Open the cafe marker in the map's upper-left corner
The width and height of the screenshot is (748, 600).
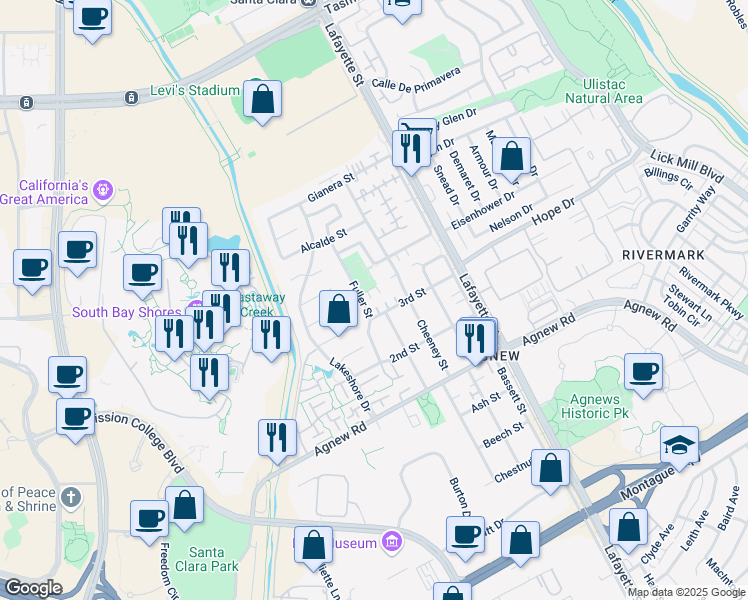tap(93, 18)
